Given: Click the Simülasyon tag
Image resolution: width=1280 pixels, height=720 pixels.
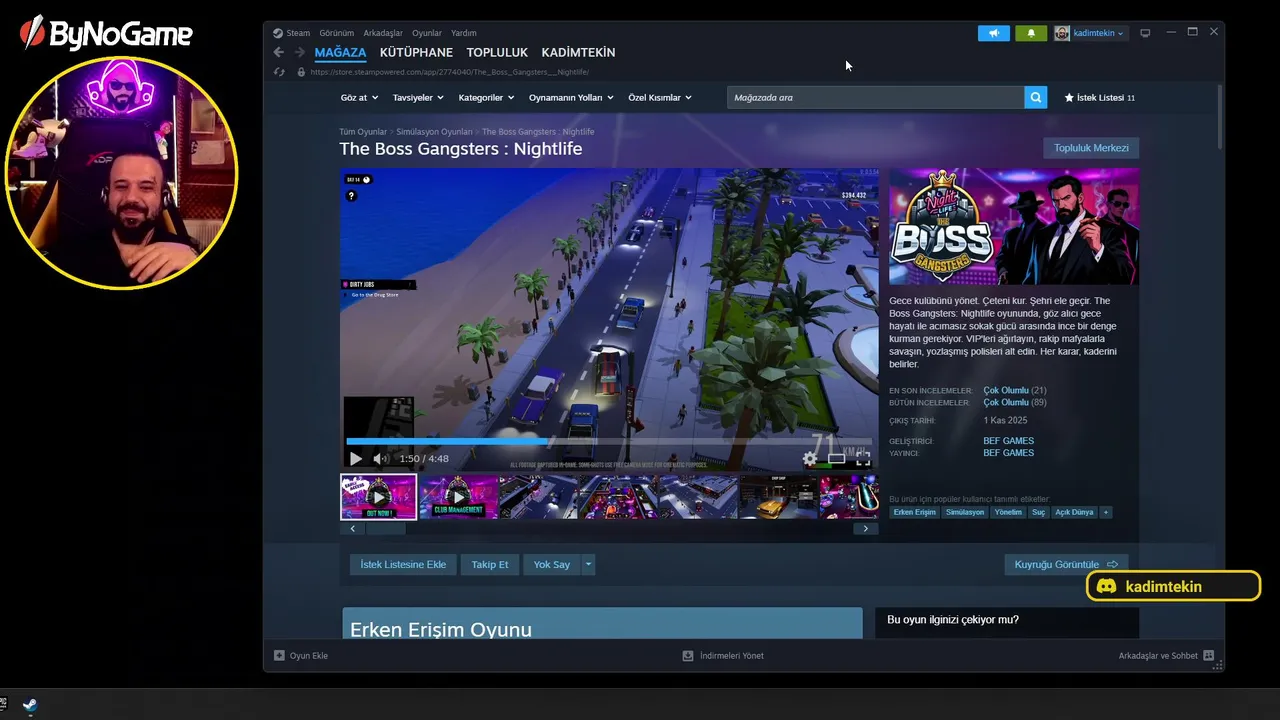Looking at the screenshot, I should click(965, 512).
